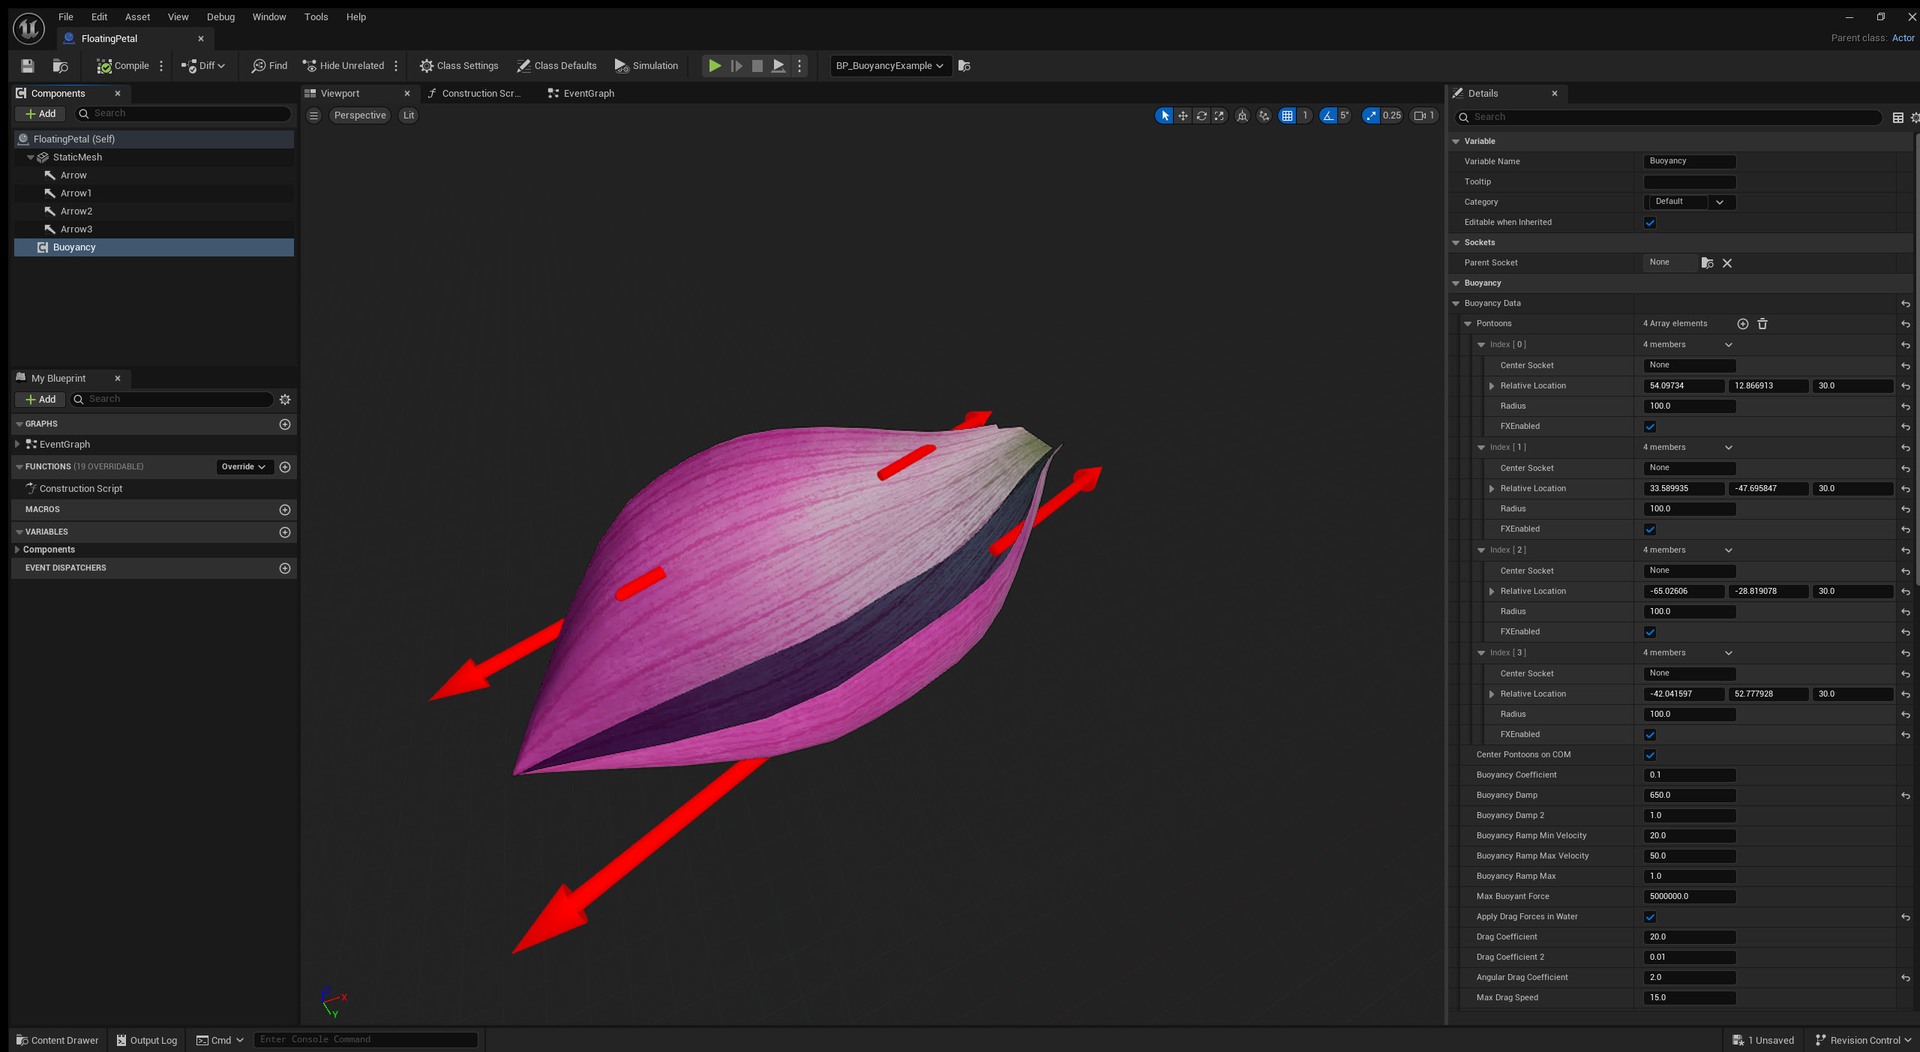Open the Diff dropdown in toolbar
This screenshot has width=1920, height=1052.
pos(203,66)
